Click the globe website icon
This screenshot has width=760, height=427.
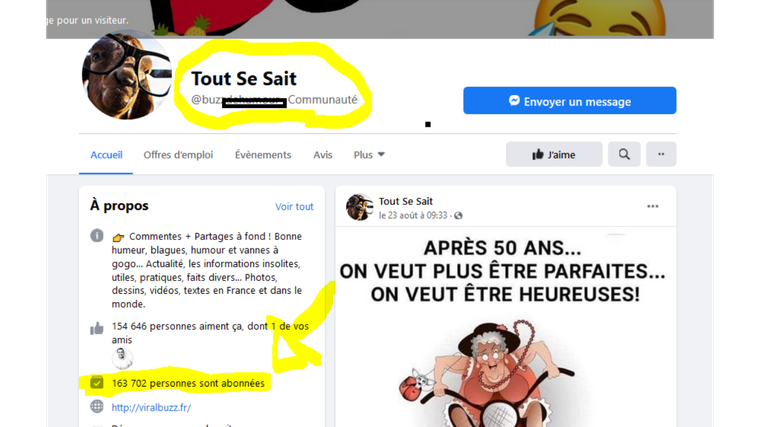coord(97,406)
